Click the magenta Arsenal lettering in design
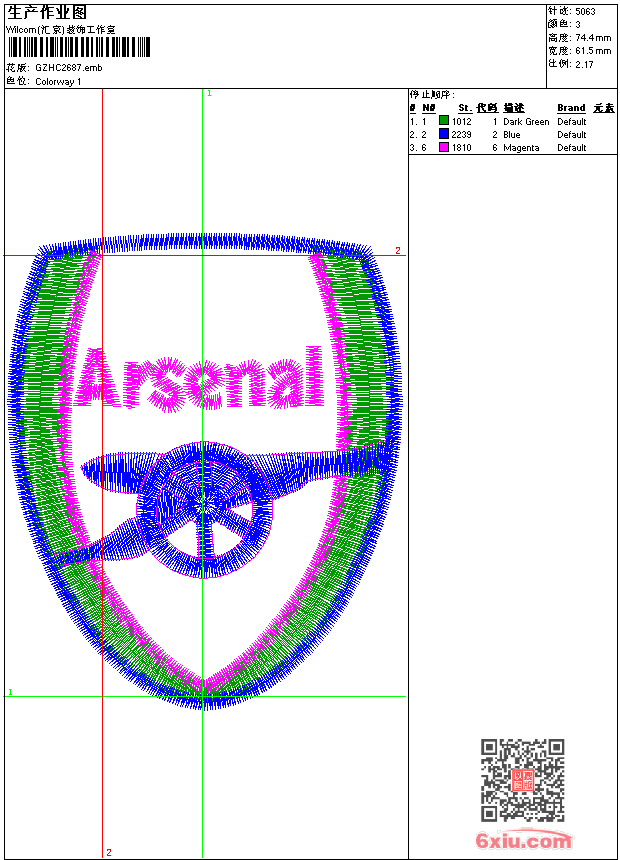Image resolution: width=620 pixels, height=860 pixels. [199, 378]
